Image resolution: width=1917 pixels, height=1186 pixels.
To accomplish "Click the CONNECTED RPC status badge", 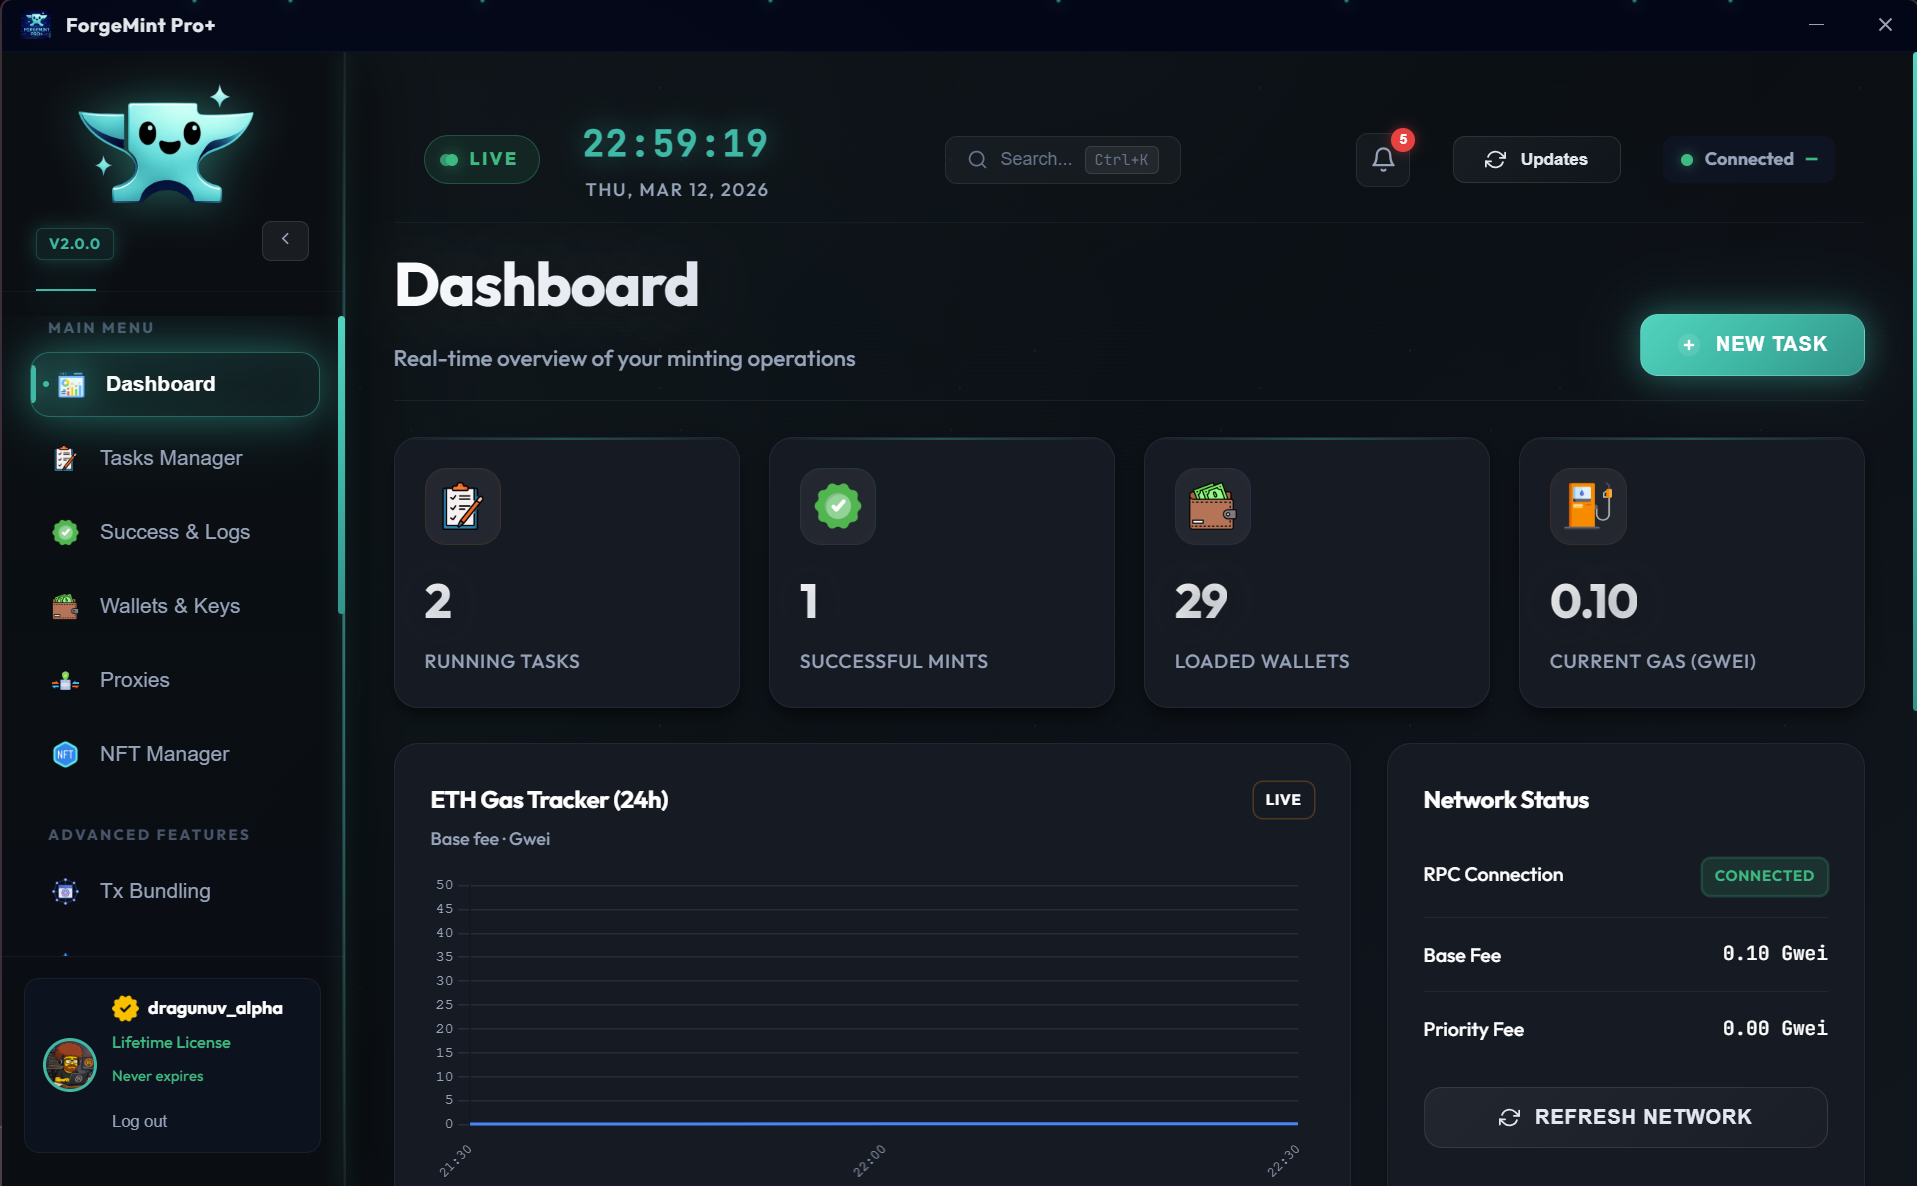I will tap(1763, 876).
